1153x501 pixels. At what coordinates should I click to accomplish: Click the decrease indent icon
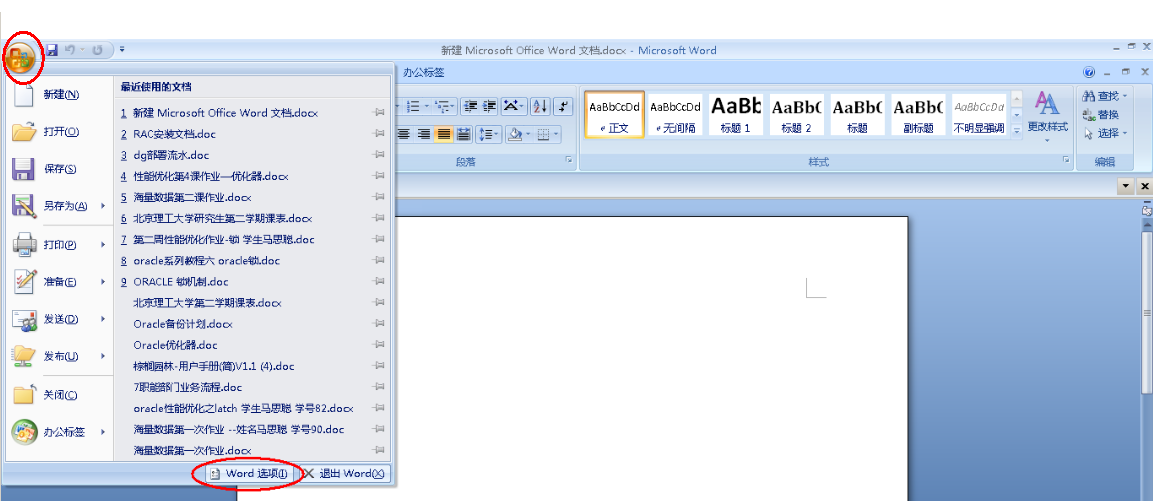pyautogui.click(x=471, y=106)
